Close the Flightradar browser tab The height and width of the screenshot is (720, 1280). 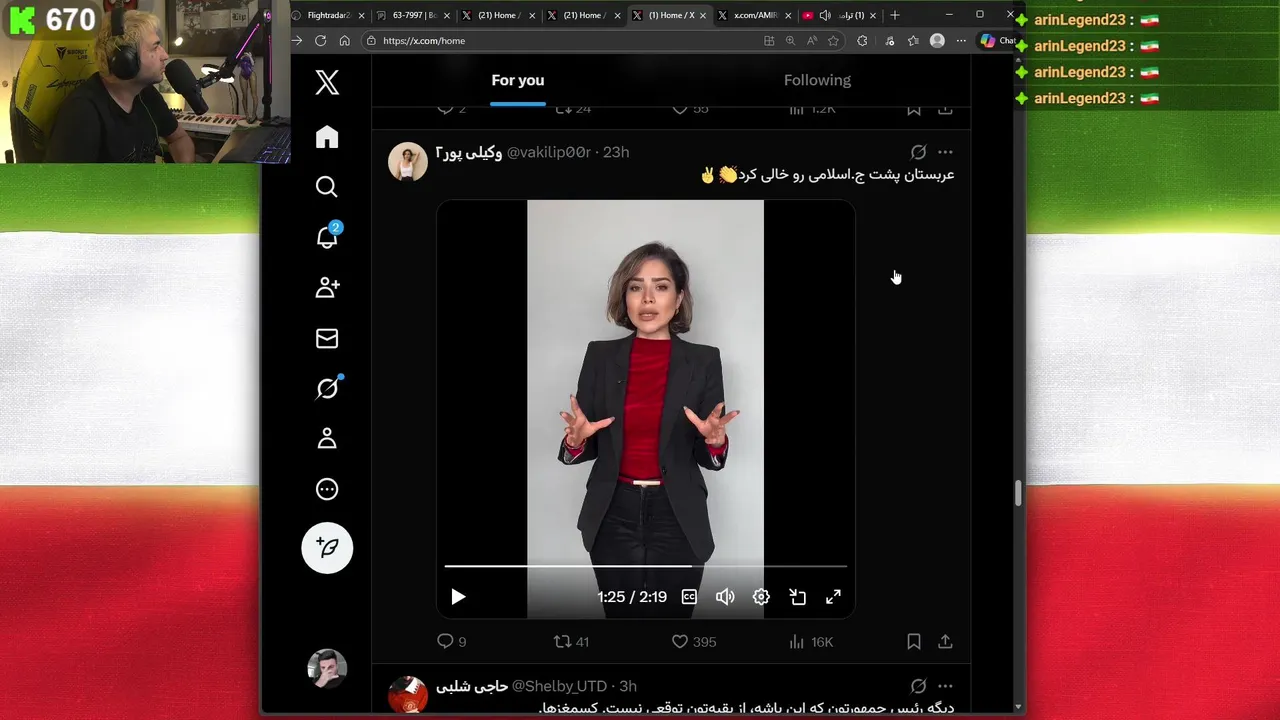361,15
